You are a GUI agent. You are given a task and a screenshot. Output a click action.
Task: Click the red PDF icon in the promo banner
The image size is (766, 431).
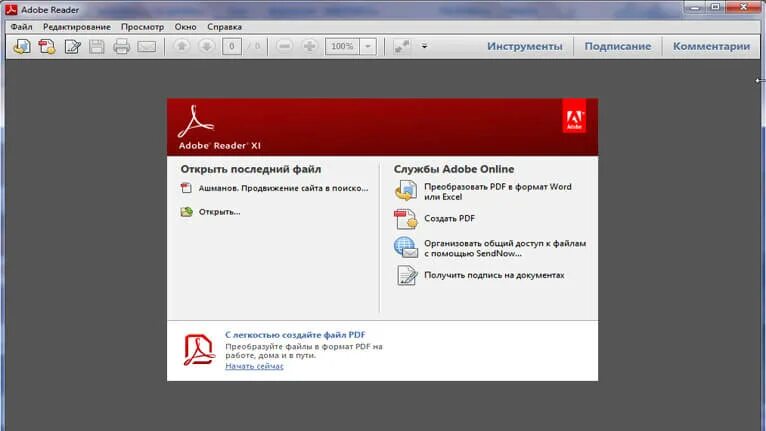[x=199, y=349]
